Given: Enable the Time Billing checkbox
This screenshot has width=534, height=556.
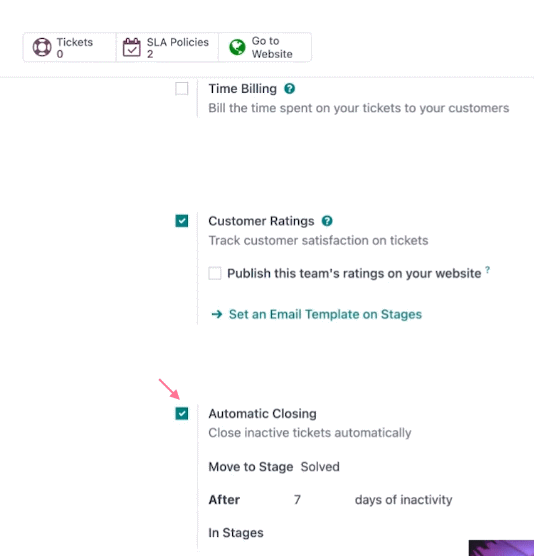Looking at the screenshot, I should (182, 89).
